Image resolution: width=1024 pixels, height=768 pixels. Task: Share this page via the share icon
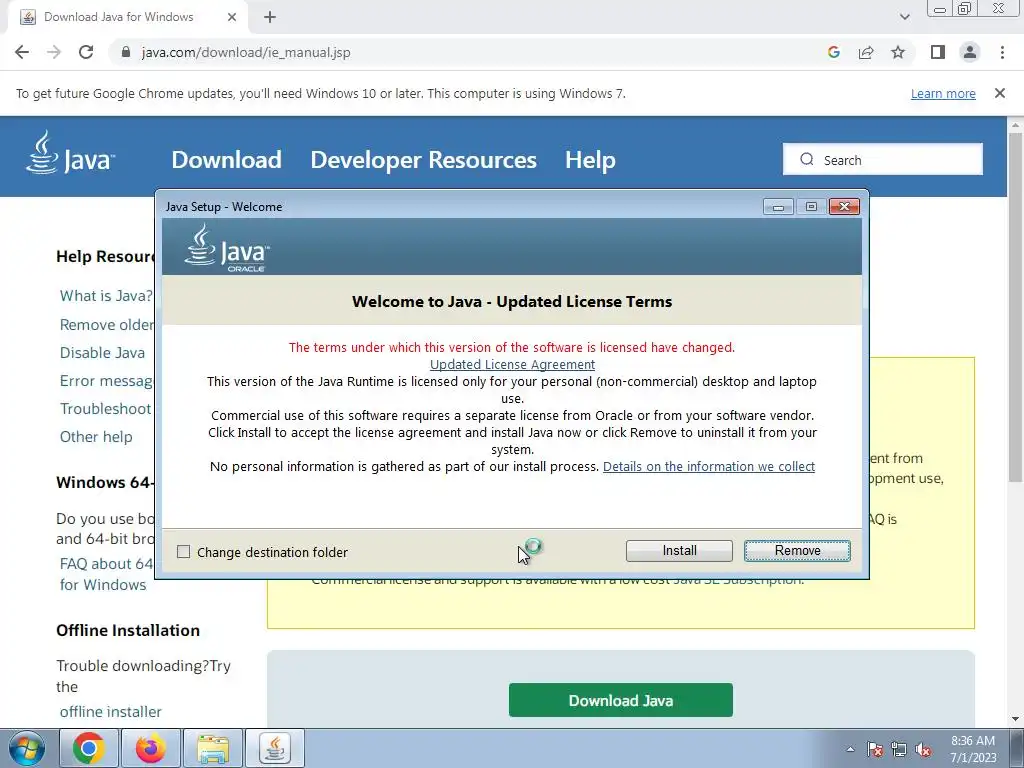point(866,52)
